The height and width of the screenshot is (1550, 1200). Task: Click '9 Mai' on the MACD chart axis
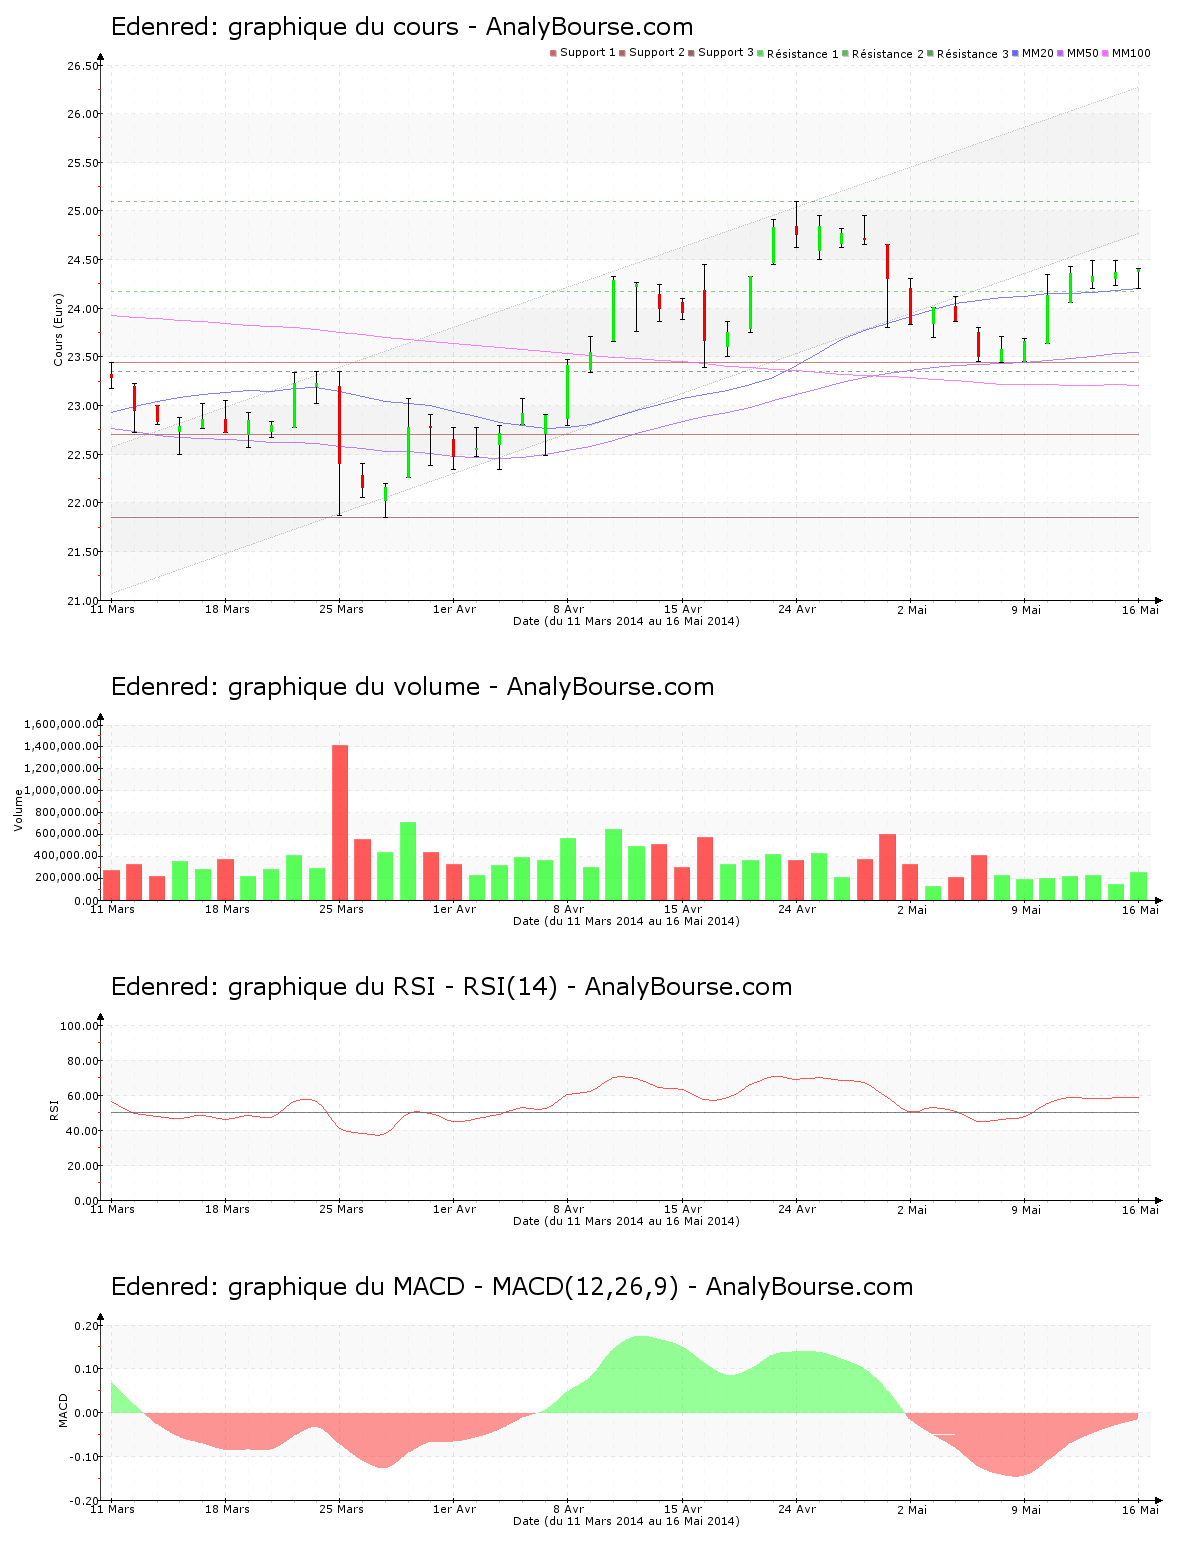click(1025, 1509)
